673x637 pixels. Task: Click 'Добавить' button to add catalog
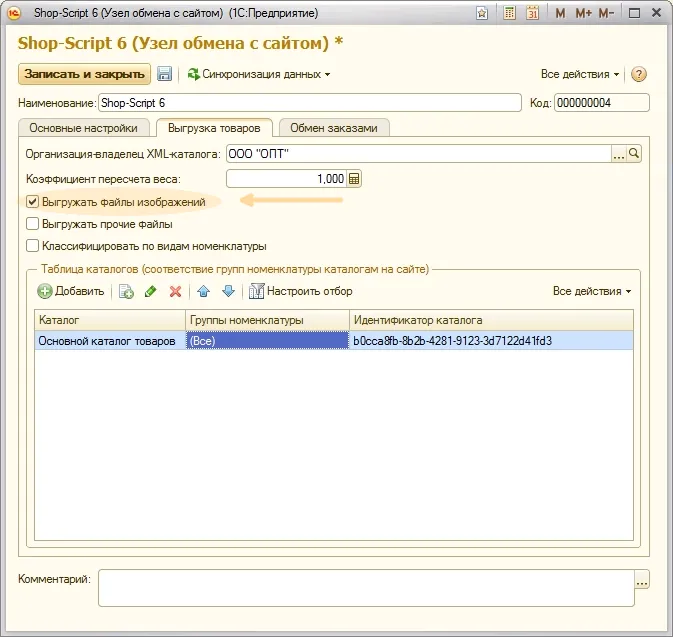71,291
